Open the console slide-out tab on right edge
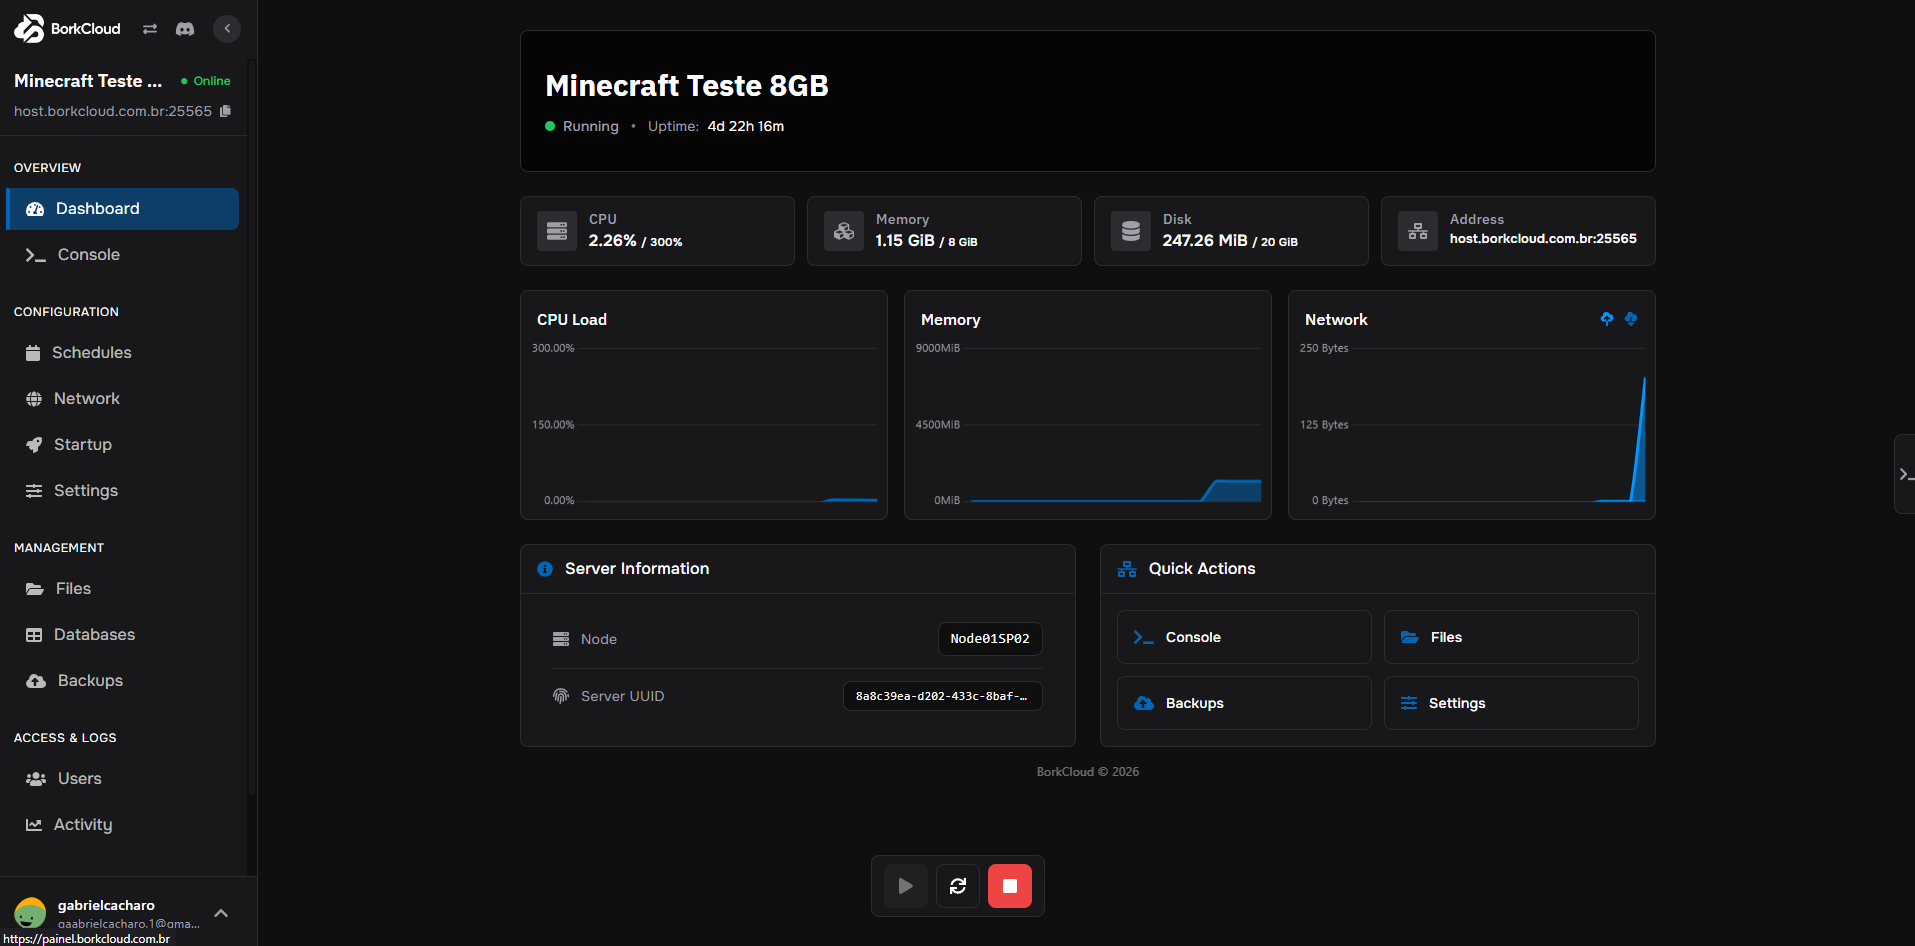The image size is (1915, 946). (x=1904, y=474)
